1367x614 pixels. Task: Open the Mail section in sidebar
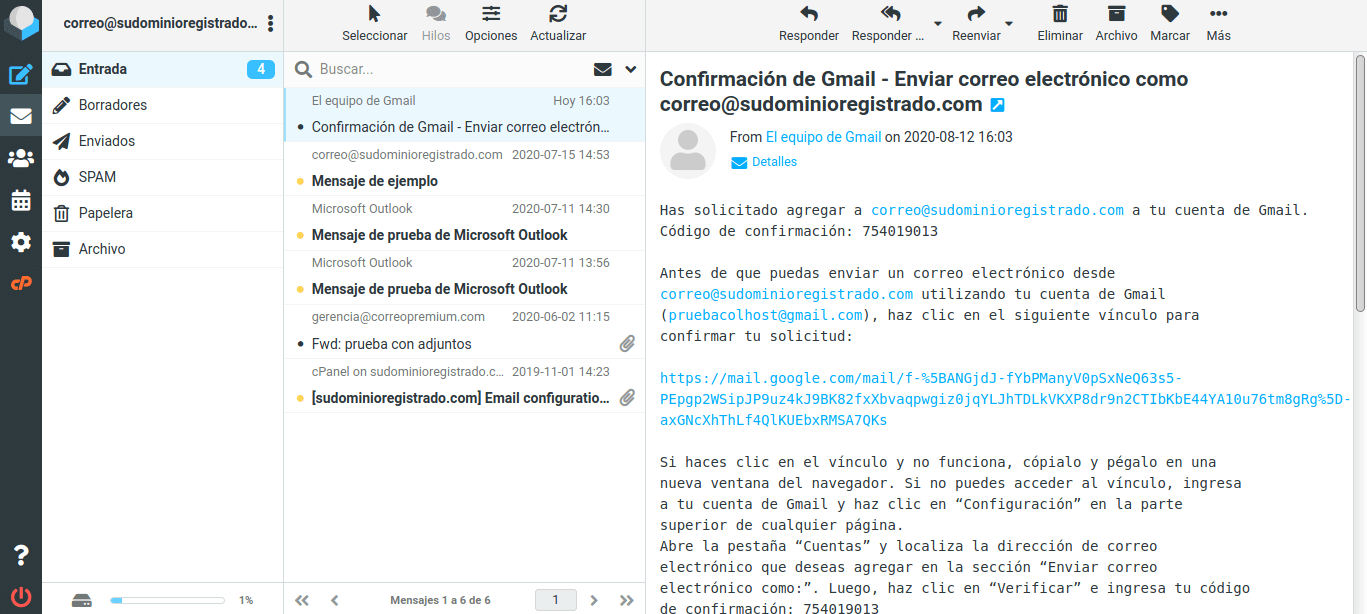[x=21, y=116]
